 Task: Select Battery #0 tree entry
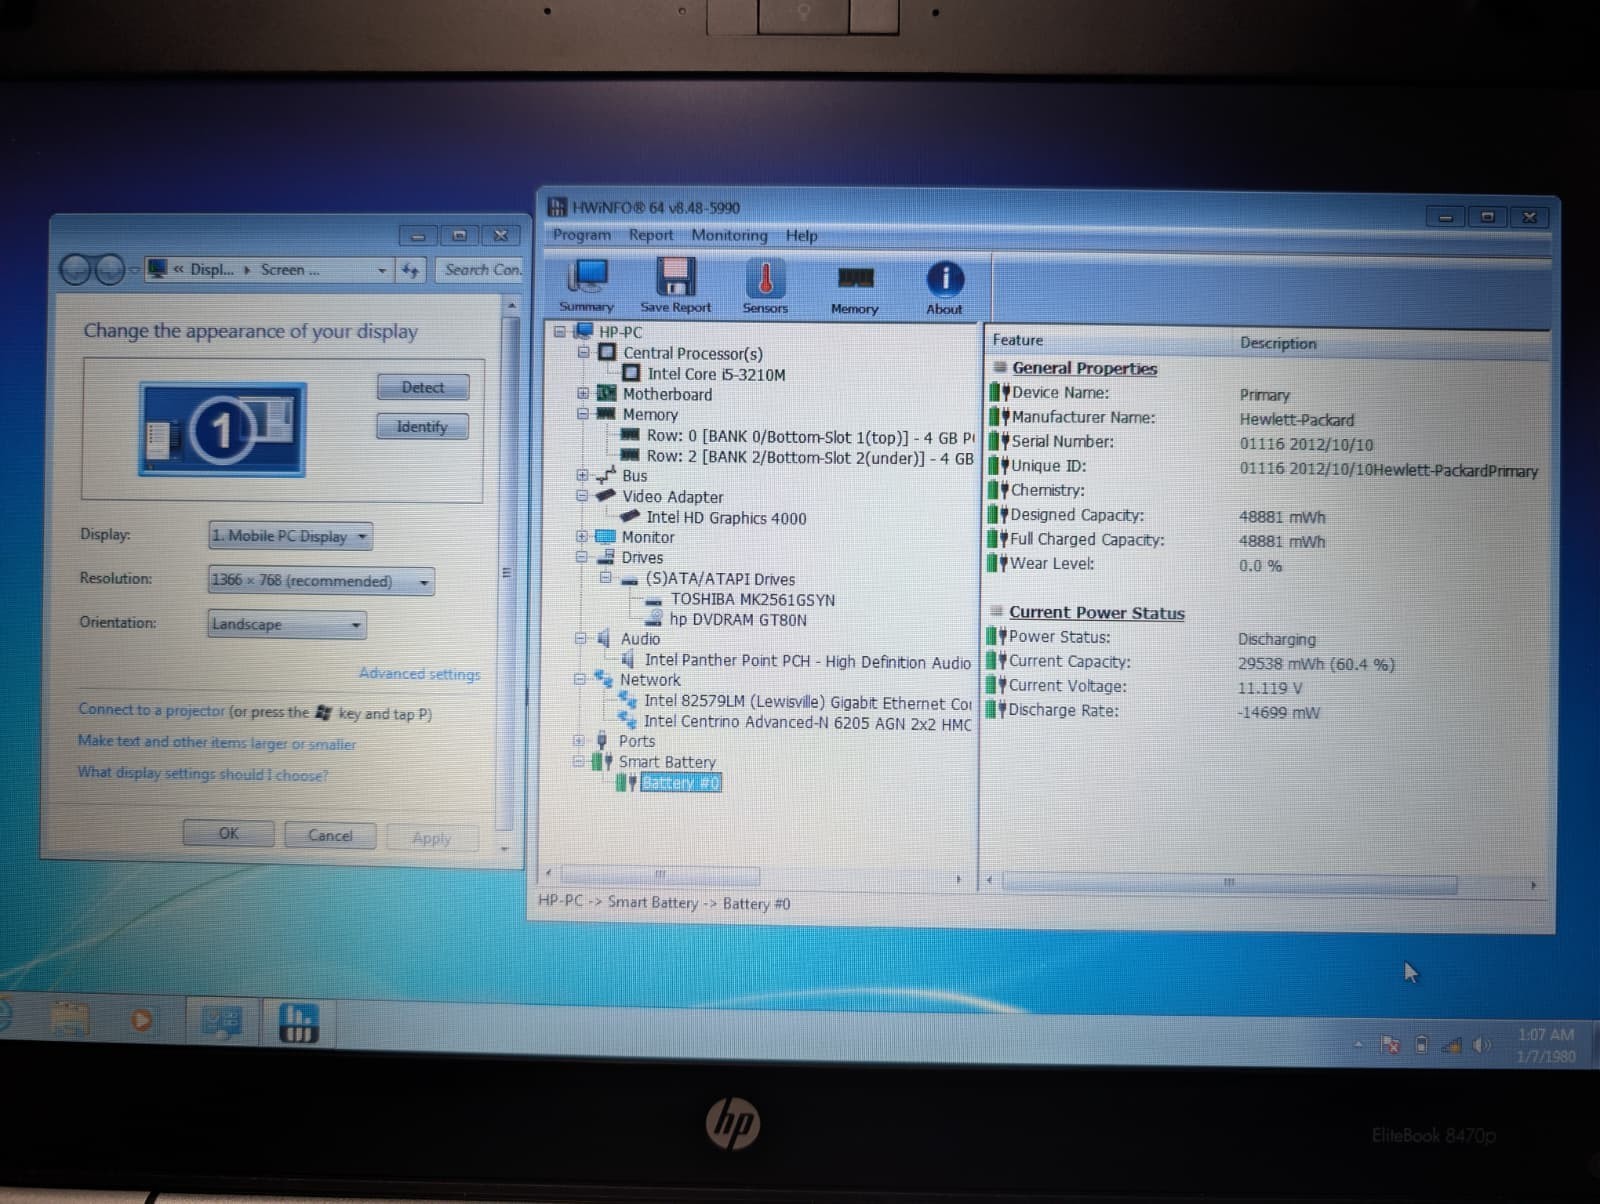pyautogui.click(x=680, y=783)
